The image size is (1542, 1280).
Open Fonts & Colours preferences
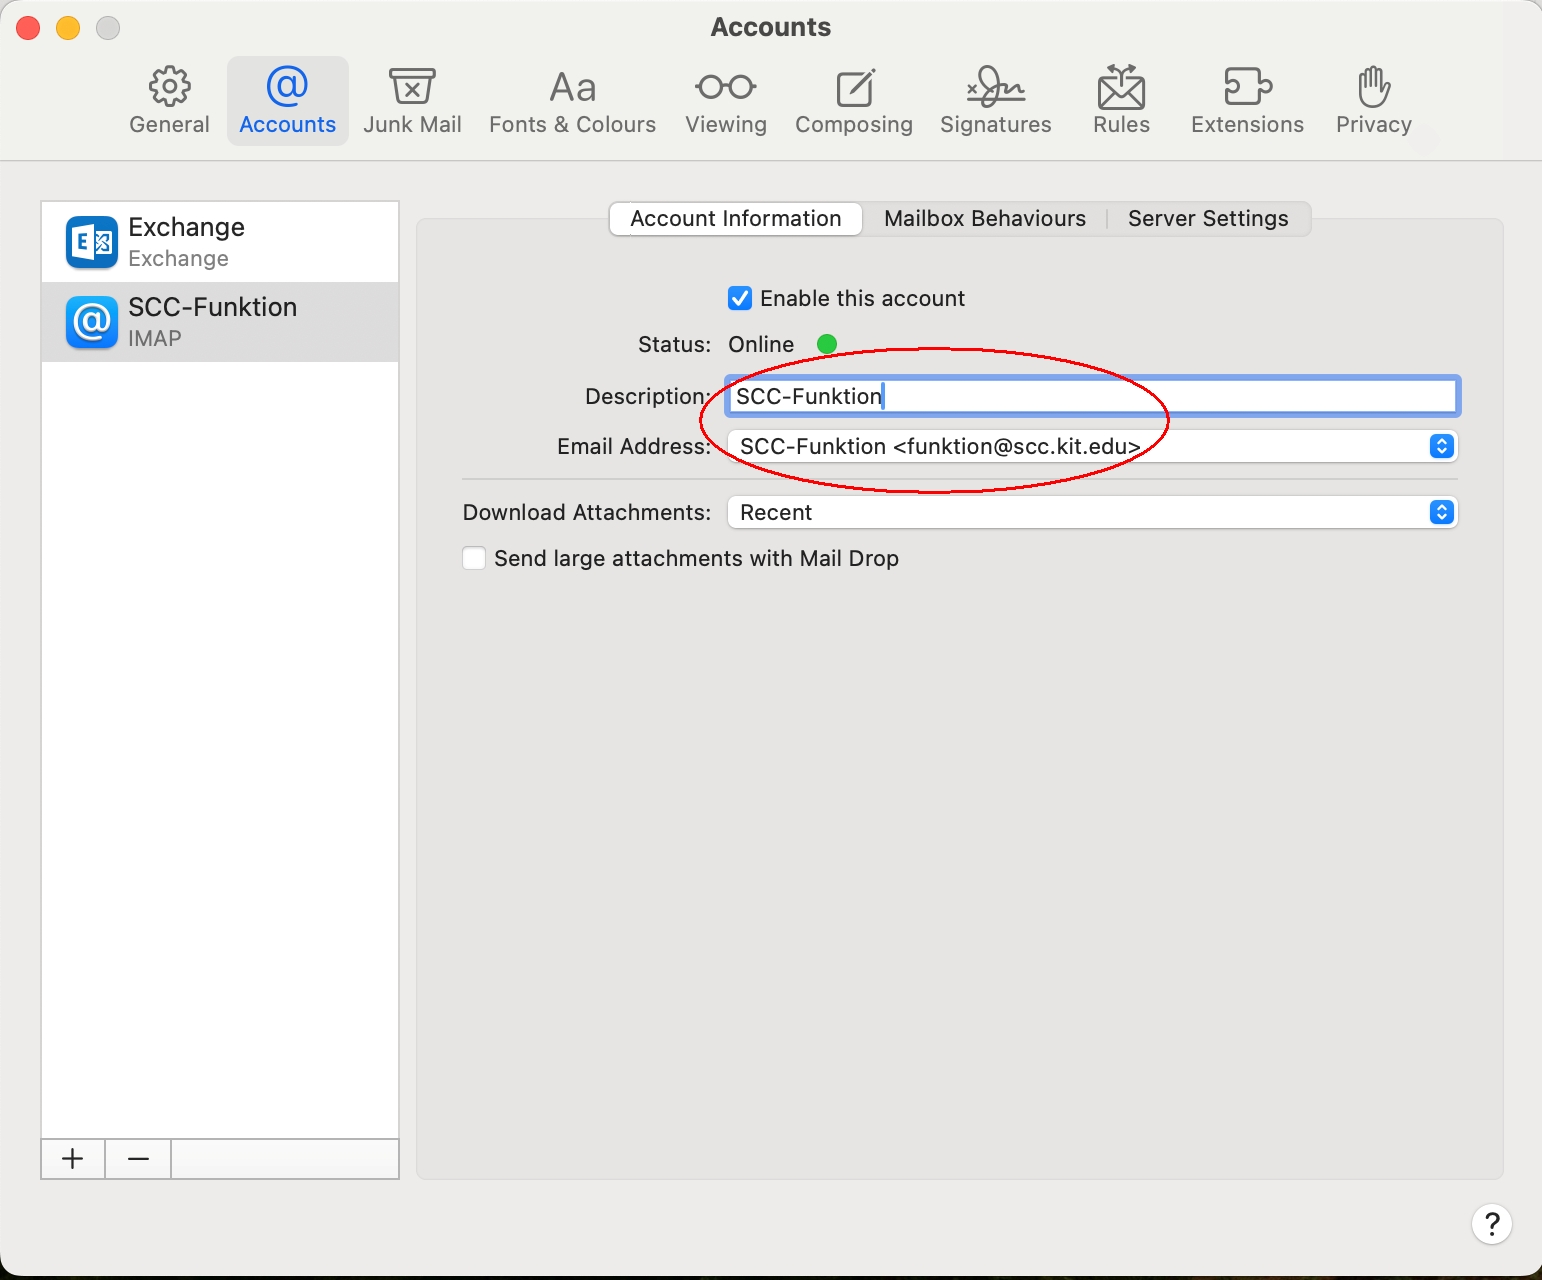(x=572, y=101)
